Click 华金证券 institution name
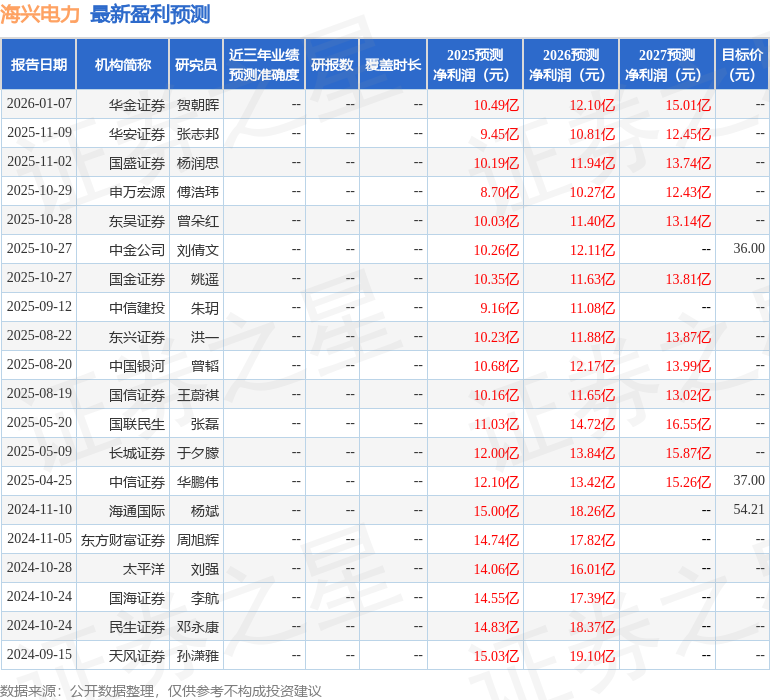The image size is (770, 700). 137,105
